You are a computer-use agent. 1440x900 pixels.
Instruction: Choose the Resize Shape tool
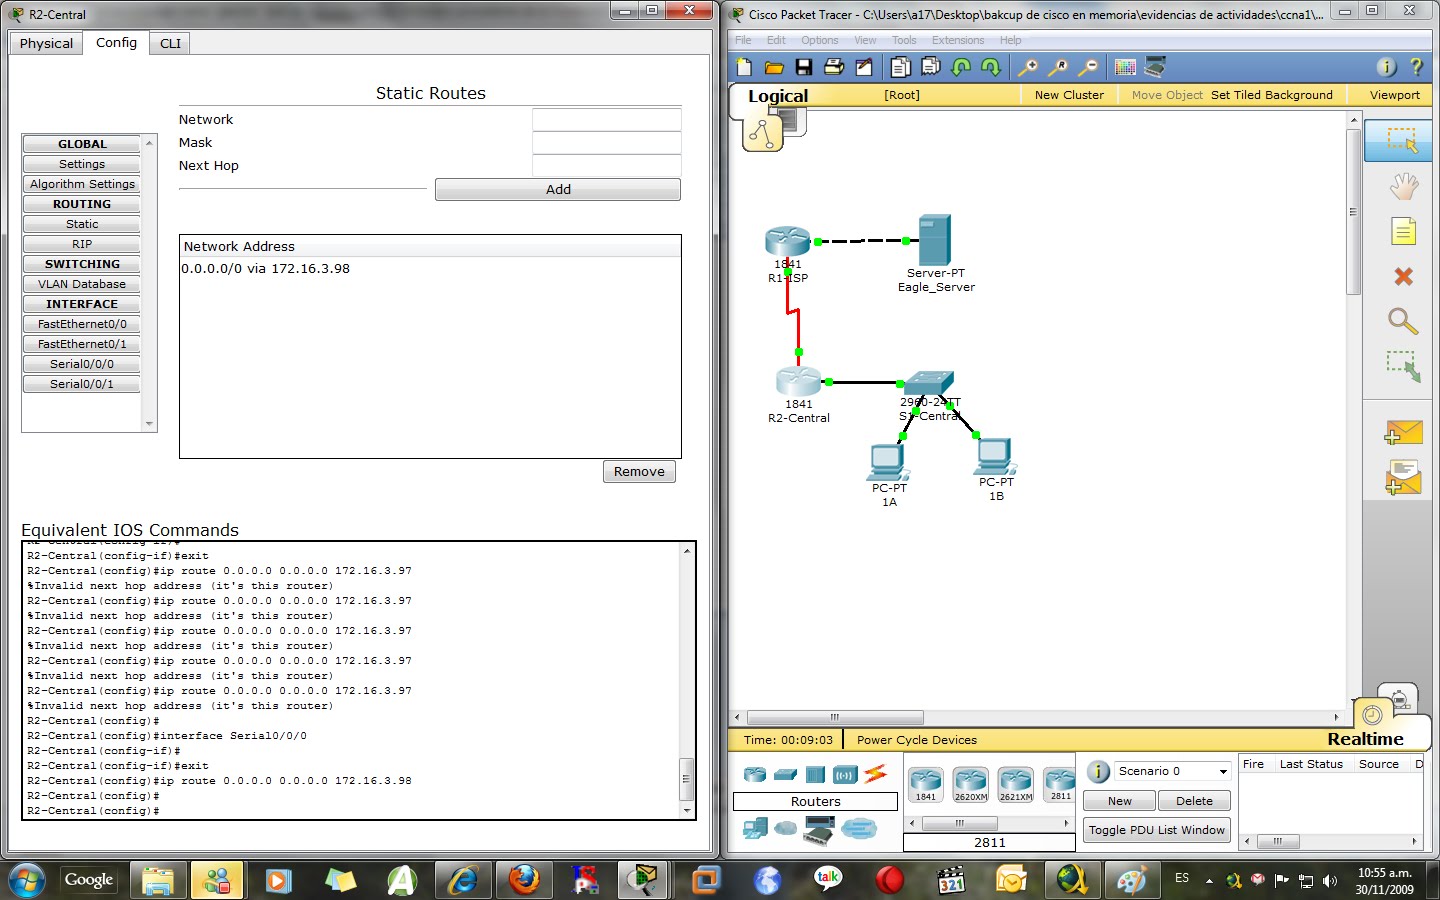point(1403,366)
